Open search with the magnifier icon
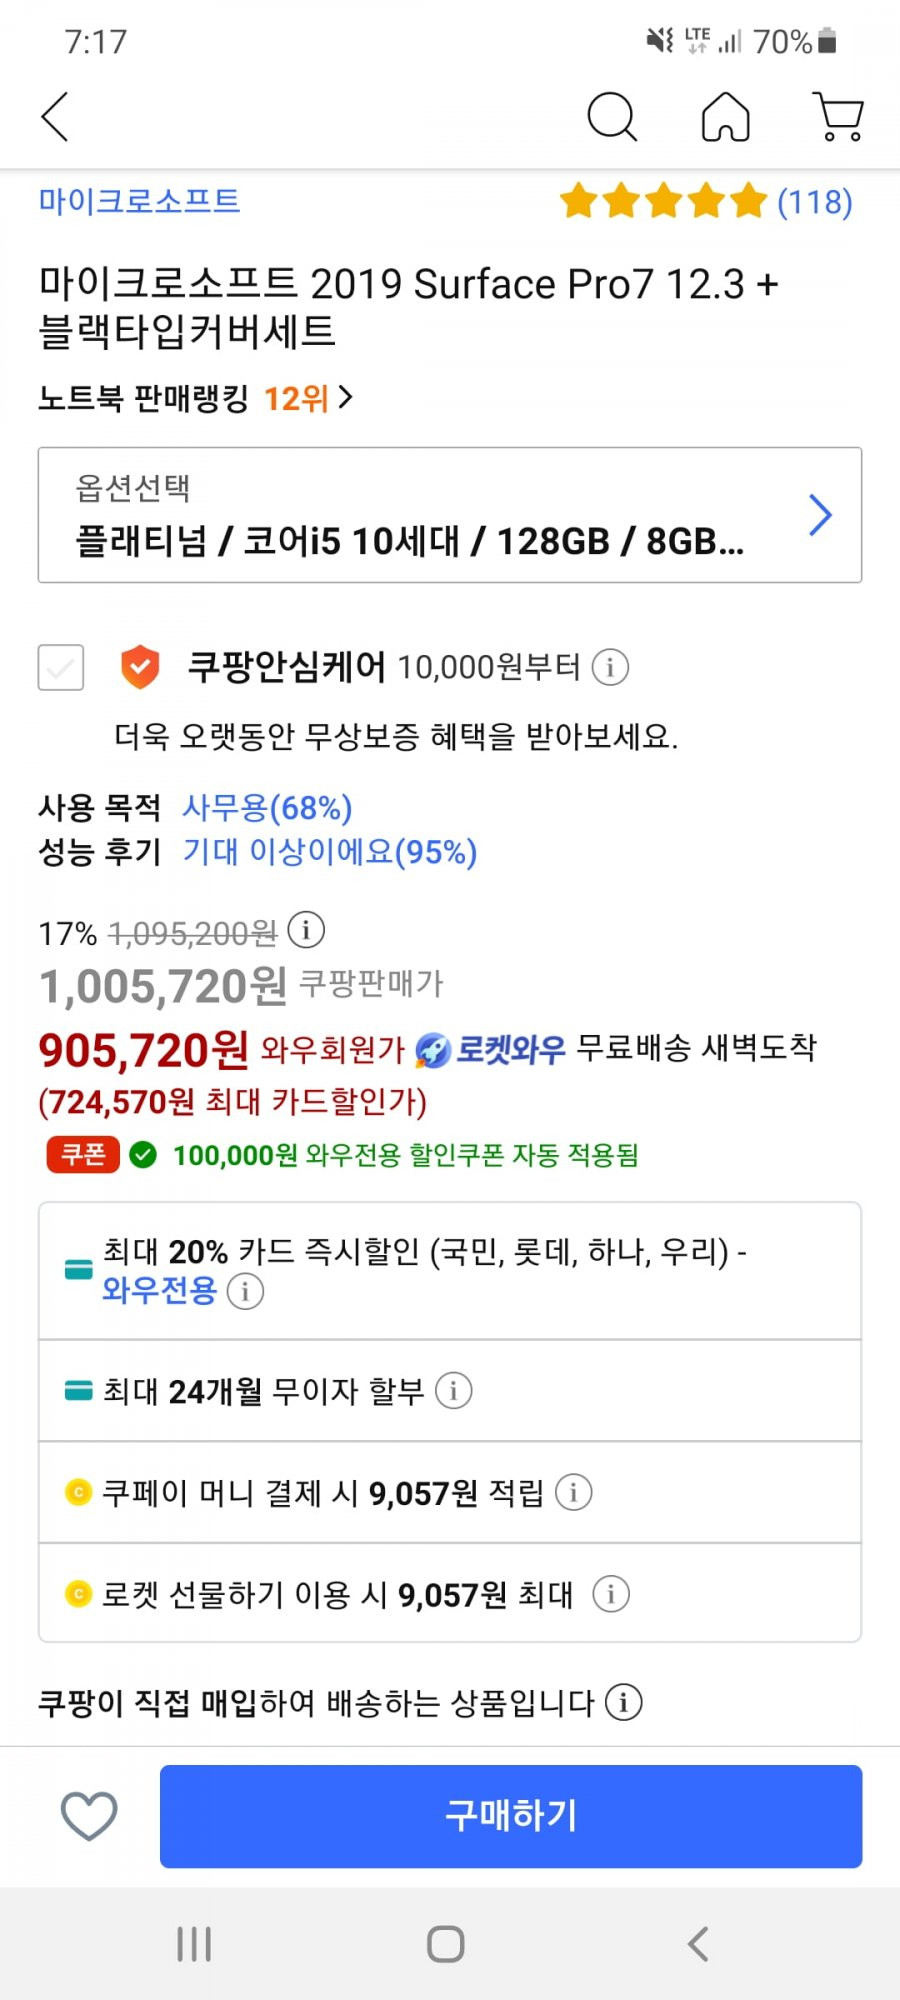900x2000 pixels. [x=612, y=117]
